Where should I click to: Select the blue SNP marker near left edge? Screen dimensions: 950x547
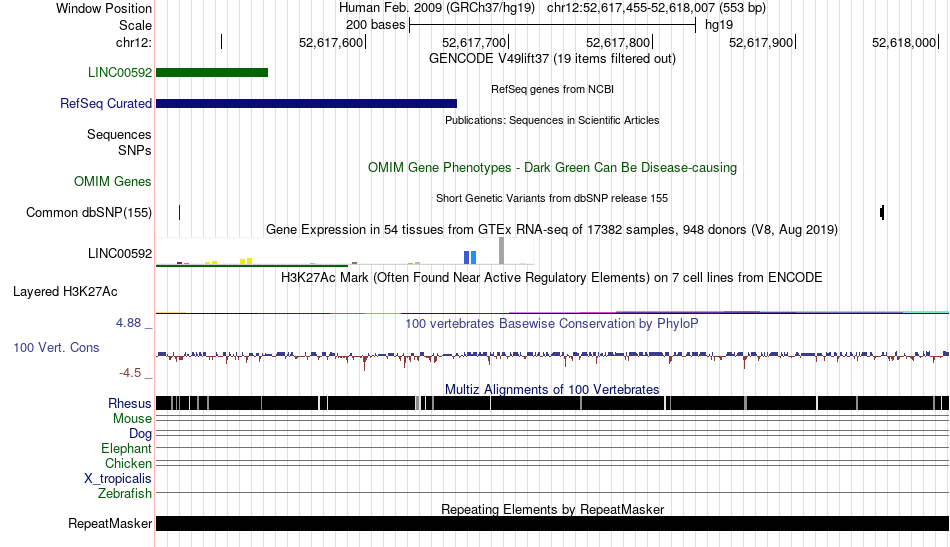179,213
